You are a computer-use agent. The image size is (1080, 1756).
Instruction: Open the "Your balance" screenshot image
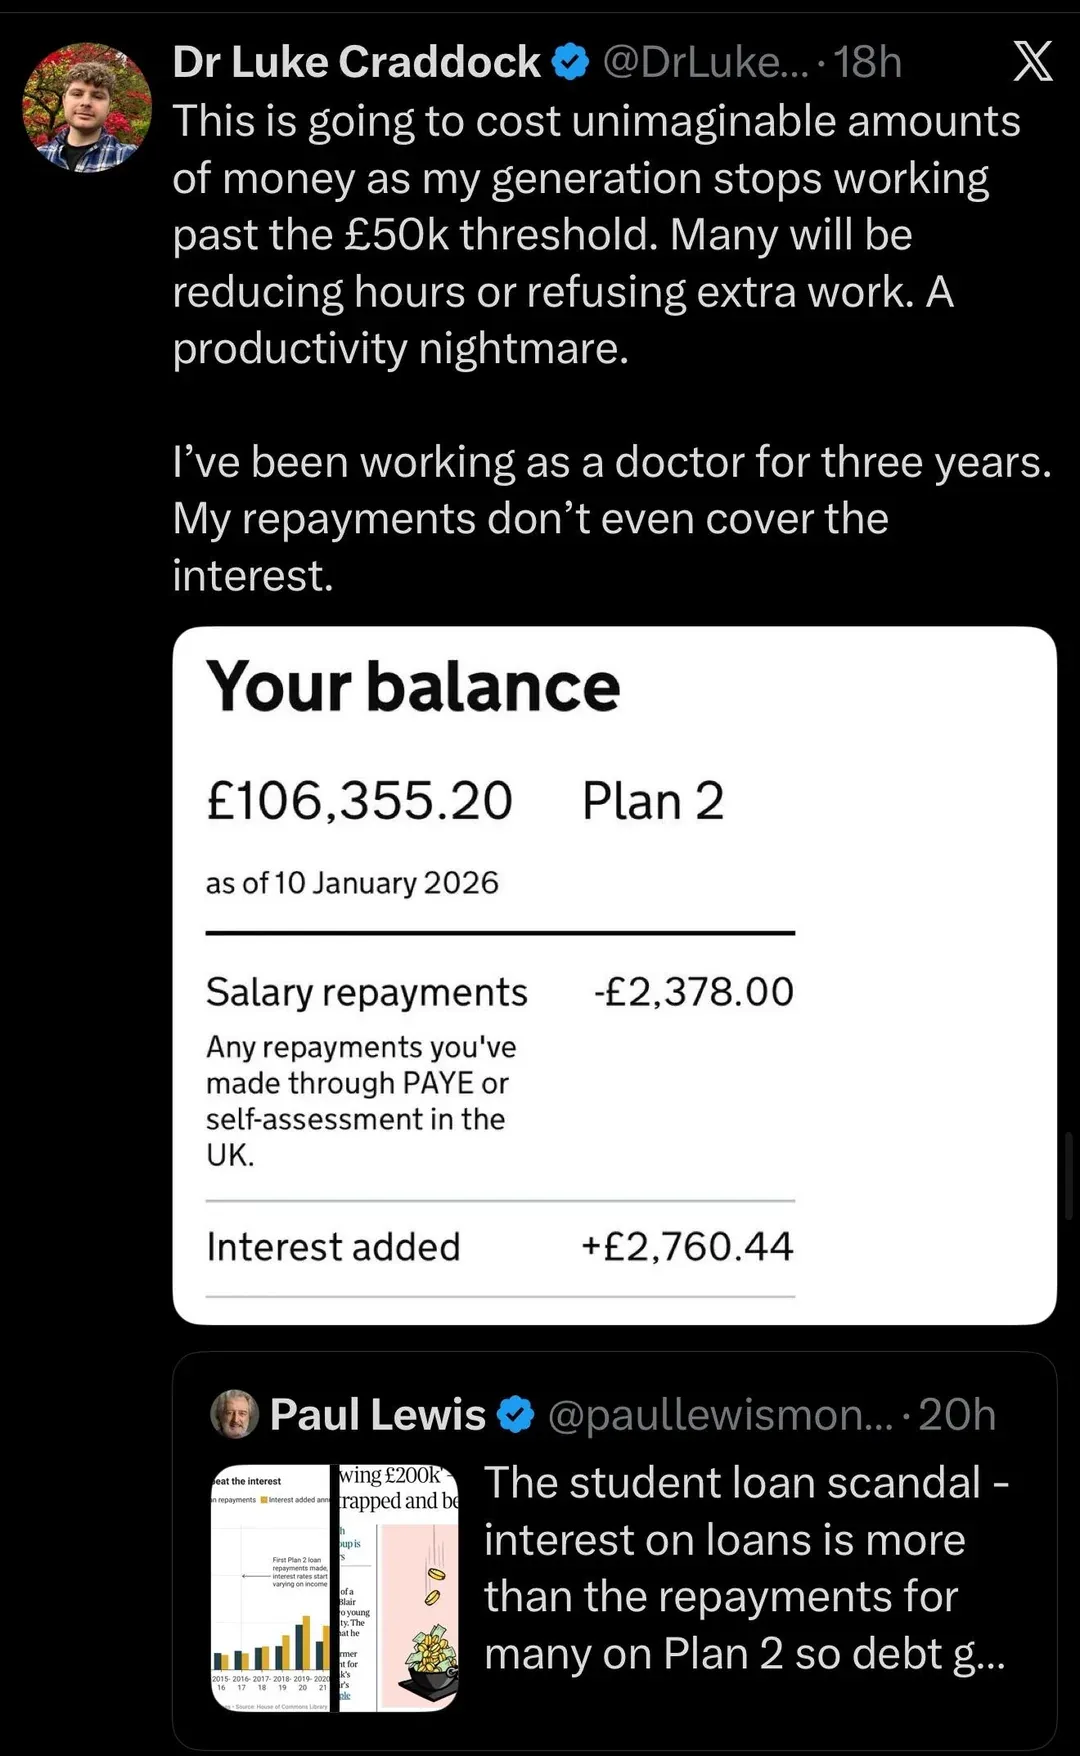click(614, 975)
